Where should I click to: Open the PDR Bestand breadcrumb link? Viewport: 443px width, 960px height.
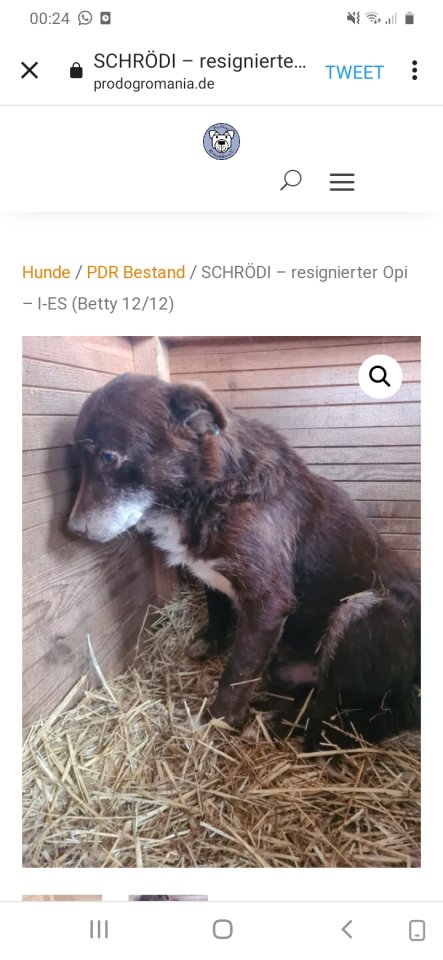pos(136,272)
